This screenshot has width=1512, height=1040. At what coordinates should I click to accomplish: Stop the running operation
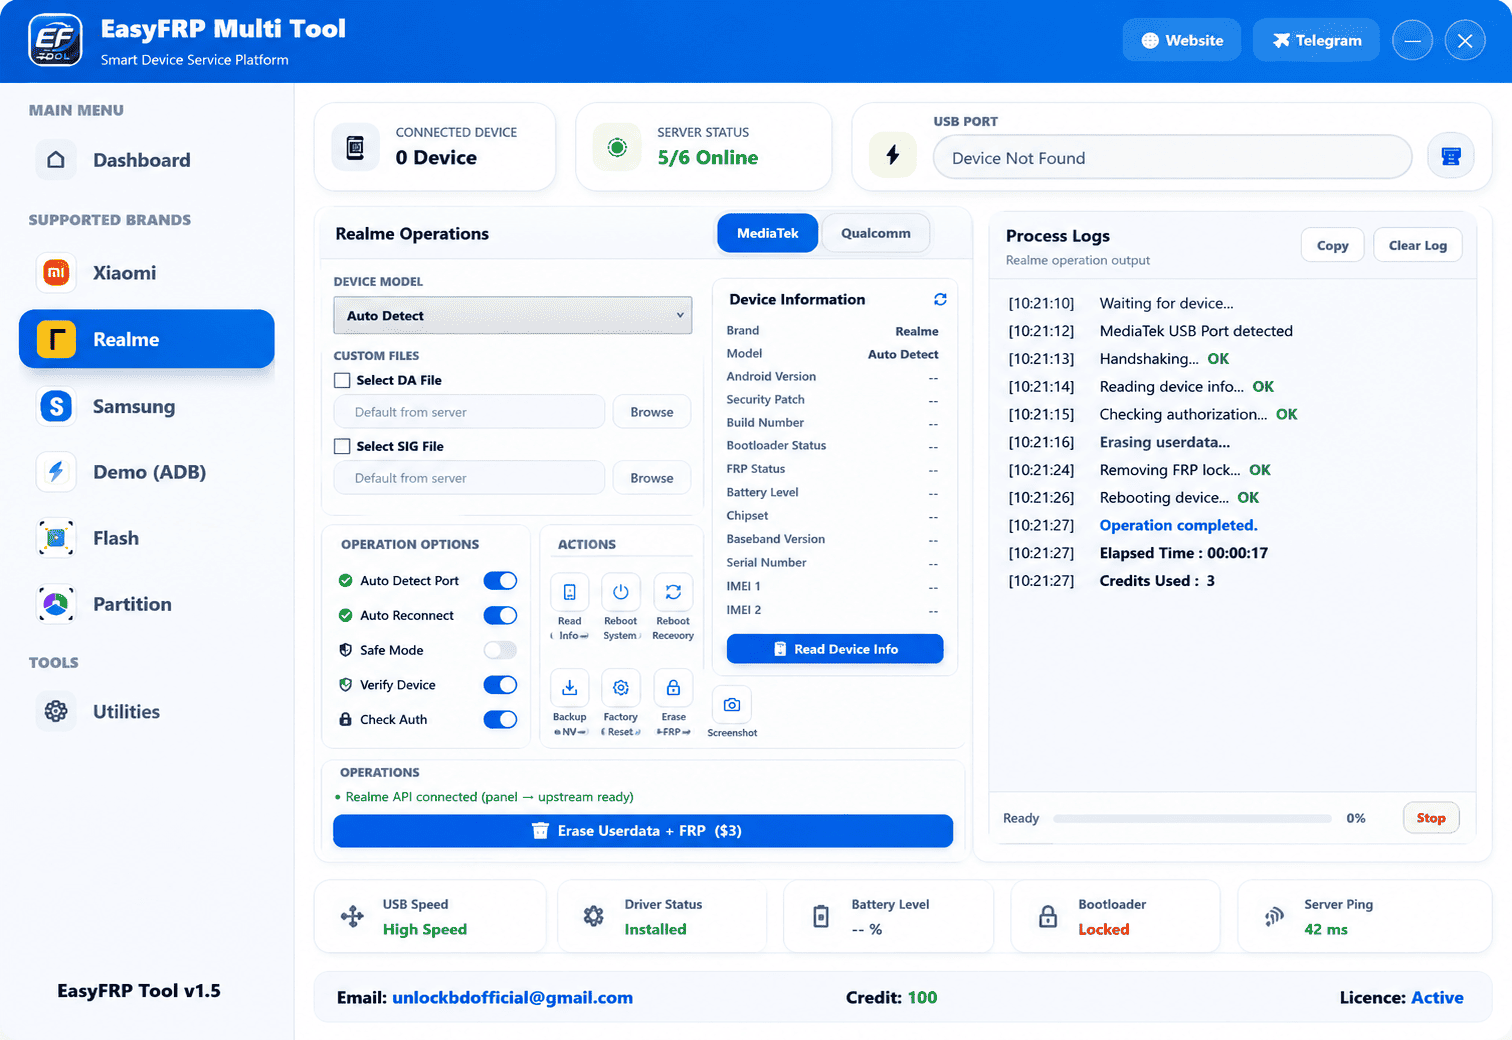click(1431, 818)
